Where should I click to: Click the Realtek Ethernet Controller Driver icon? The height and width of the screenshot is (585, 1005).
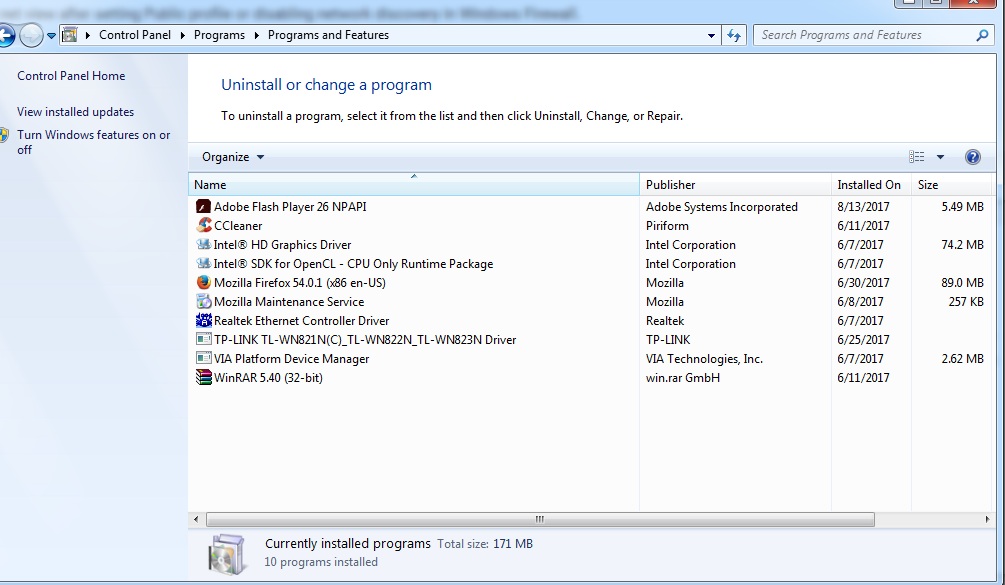(203, 320)
